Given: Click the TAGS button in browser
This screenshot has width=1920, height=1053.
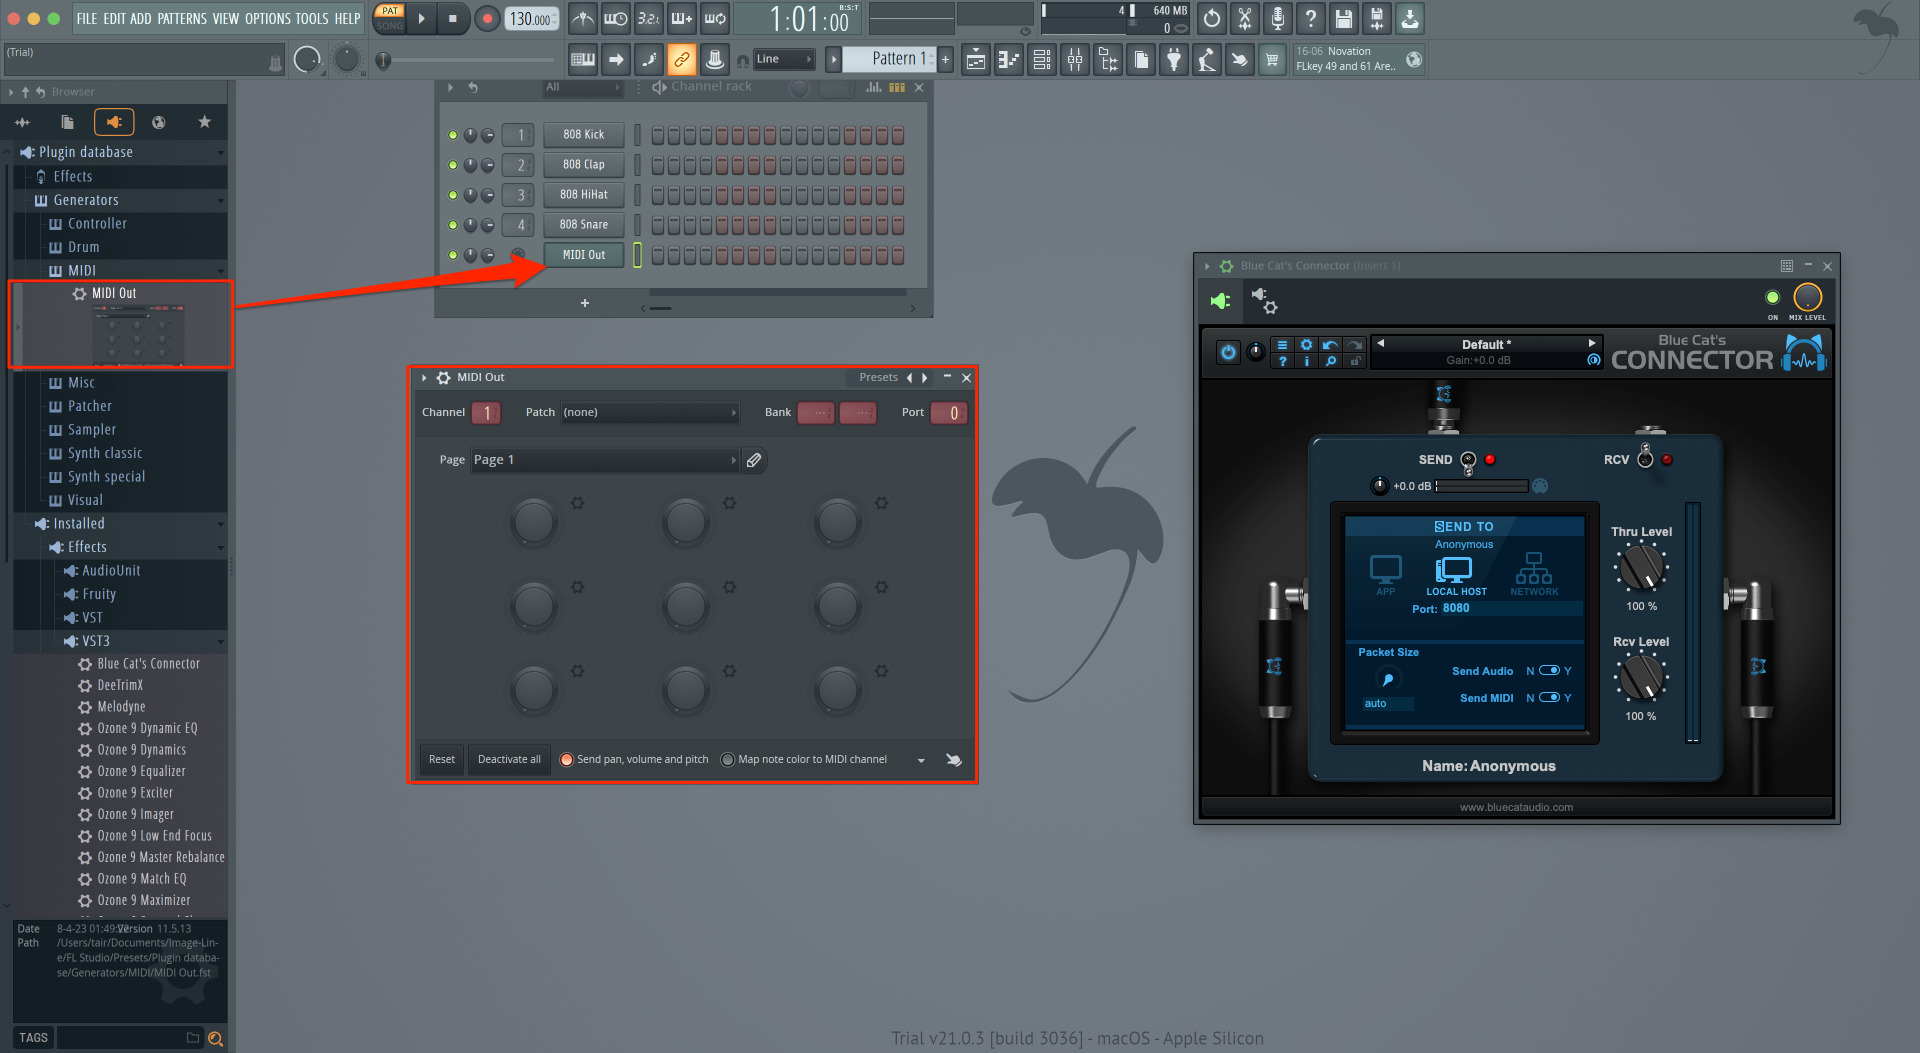Looking at the screenshot, I should point(34,1037).
